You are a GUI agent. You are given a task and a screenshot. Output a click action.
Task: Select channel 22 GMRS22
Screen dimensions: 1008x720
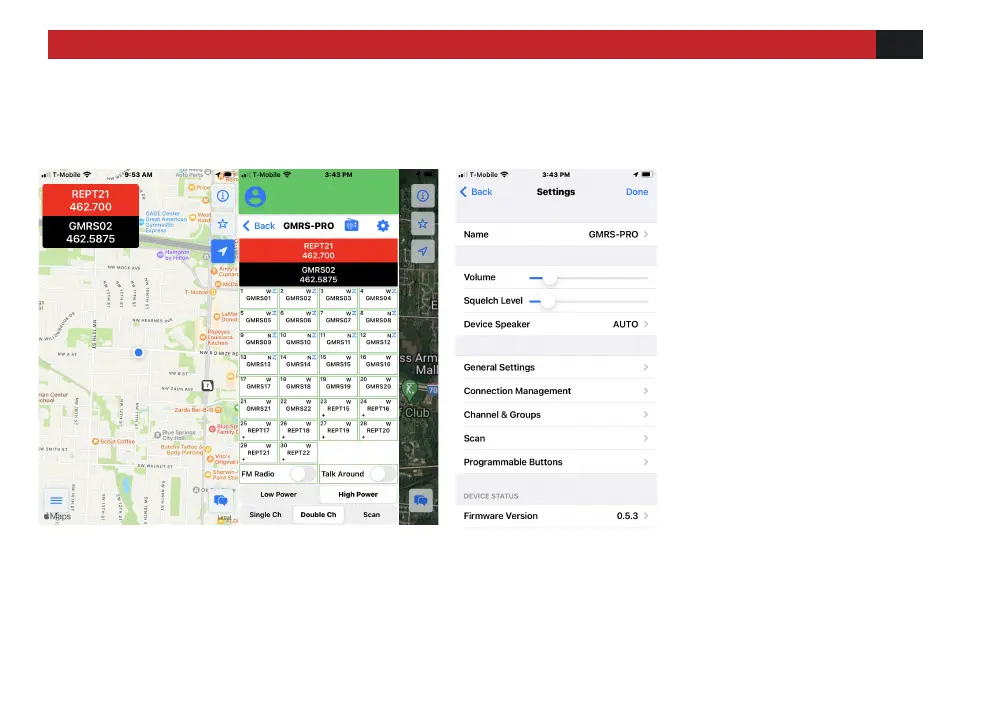point(298,409)
